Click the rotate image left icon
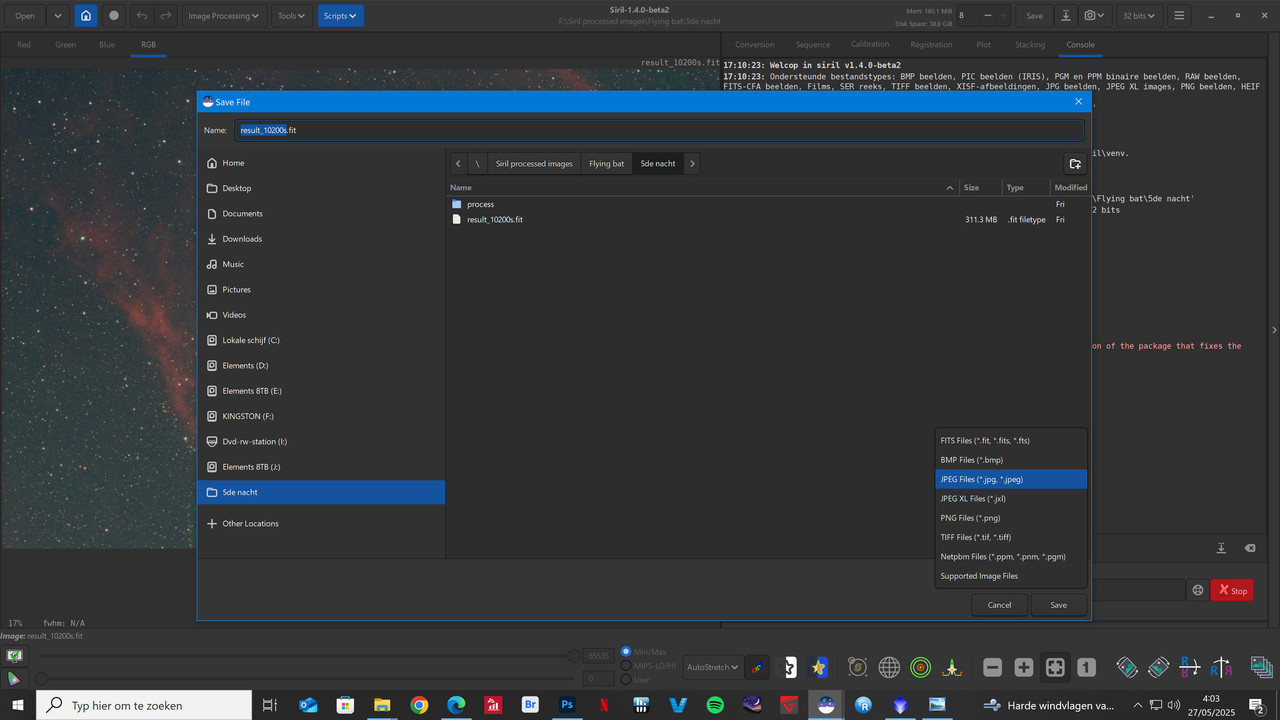The height and width of the screenshot is (720, 1280). 1127,667
